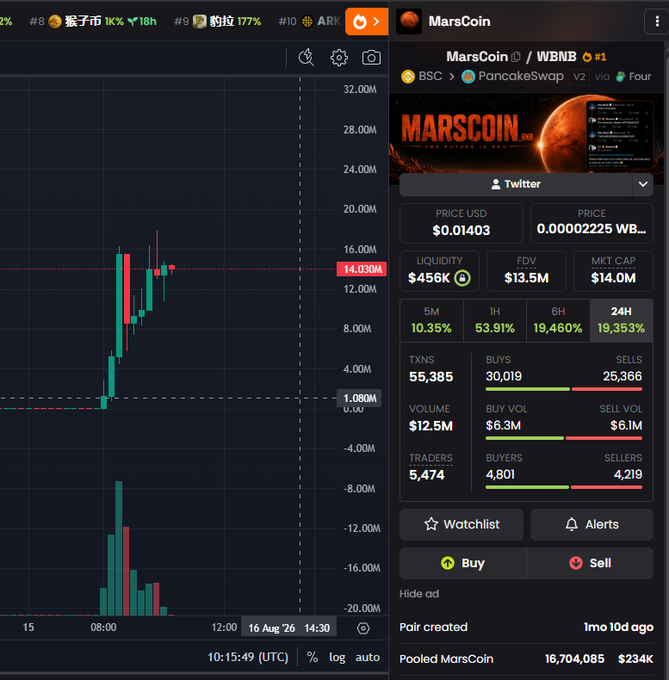Click the indicators flash-search icon
This screenshot has width=669, height=680.
(306, 57)
